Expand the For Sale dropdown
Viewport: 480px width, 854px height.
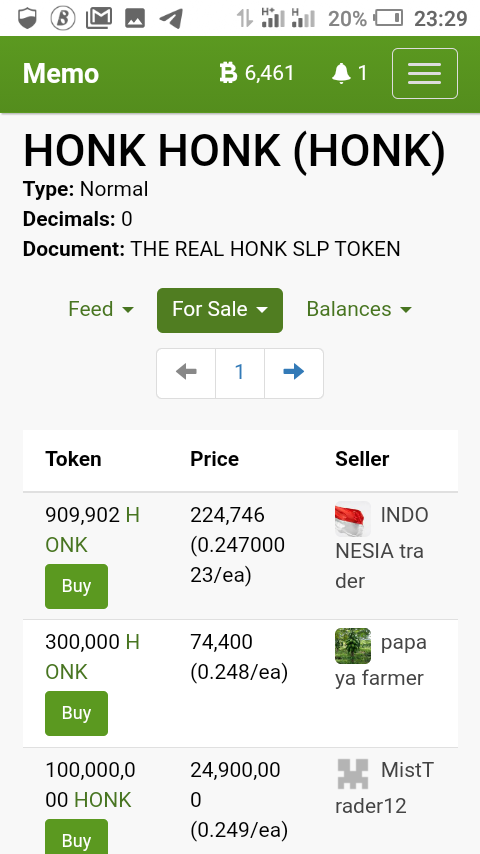[220, 310]
